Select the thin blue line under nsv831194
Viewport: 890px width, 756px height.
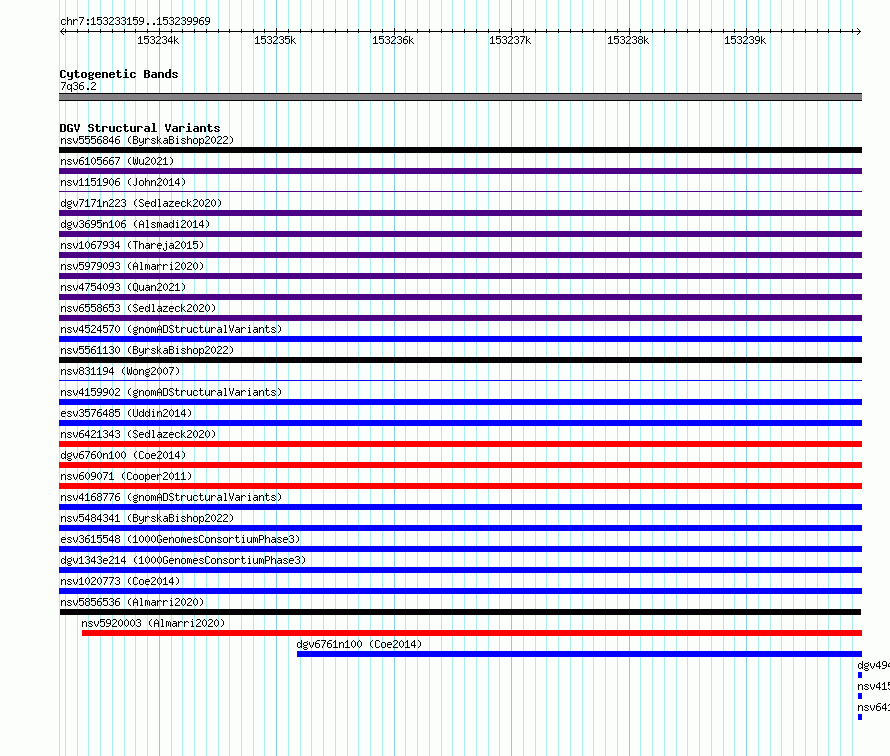click(x=460, y=381)
